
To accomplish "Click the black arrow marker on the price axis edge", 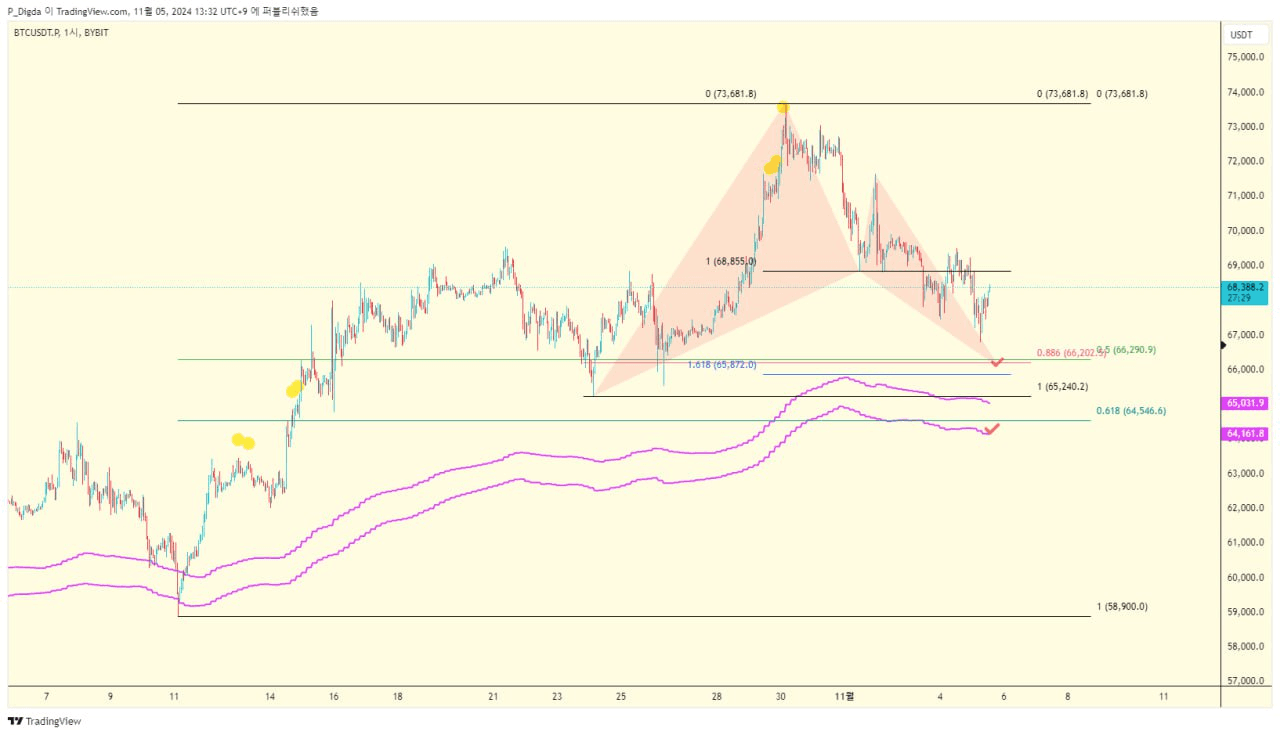I will [1224, 345].
